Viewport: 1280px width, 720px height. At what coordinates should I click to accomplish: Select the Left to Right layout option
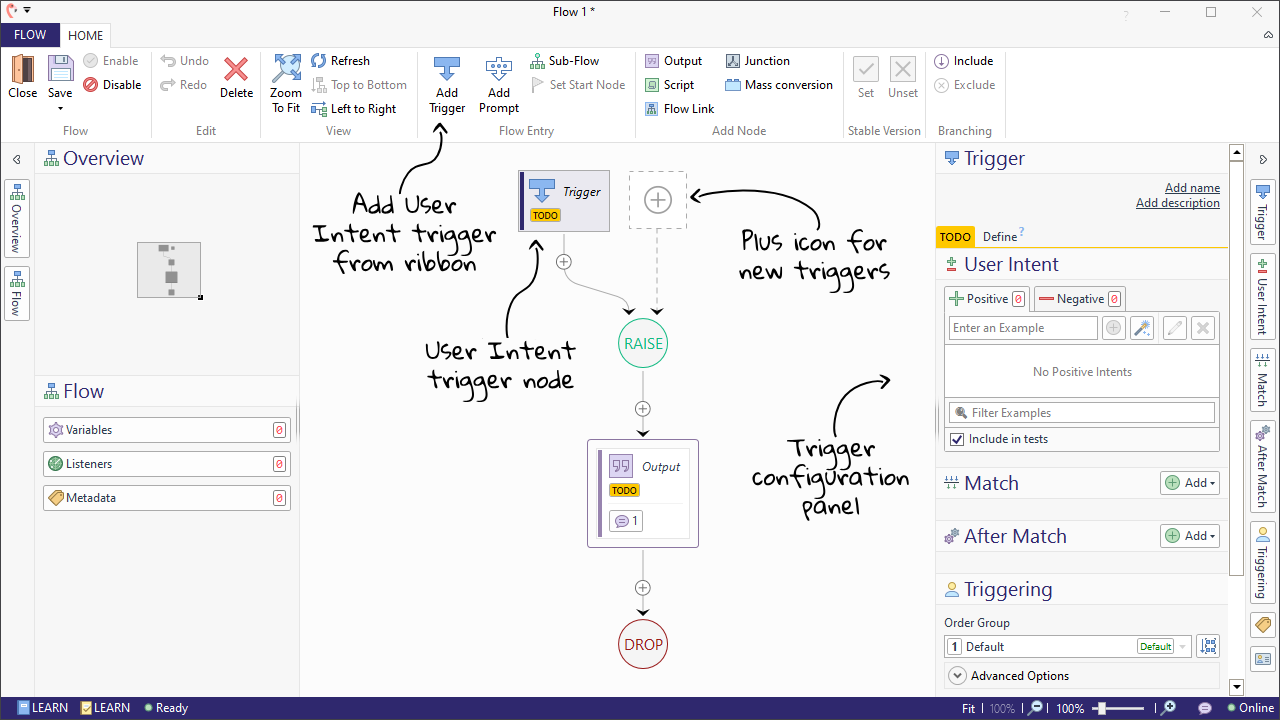(354, 109)
